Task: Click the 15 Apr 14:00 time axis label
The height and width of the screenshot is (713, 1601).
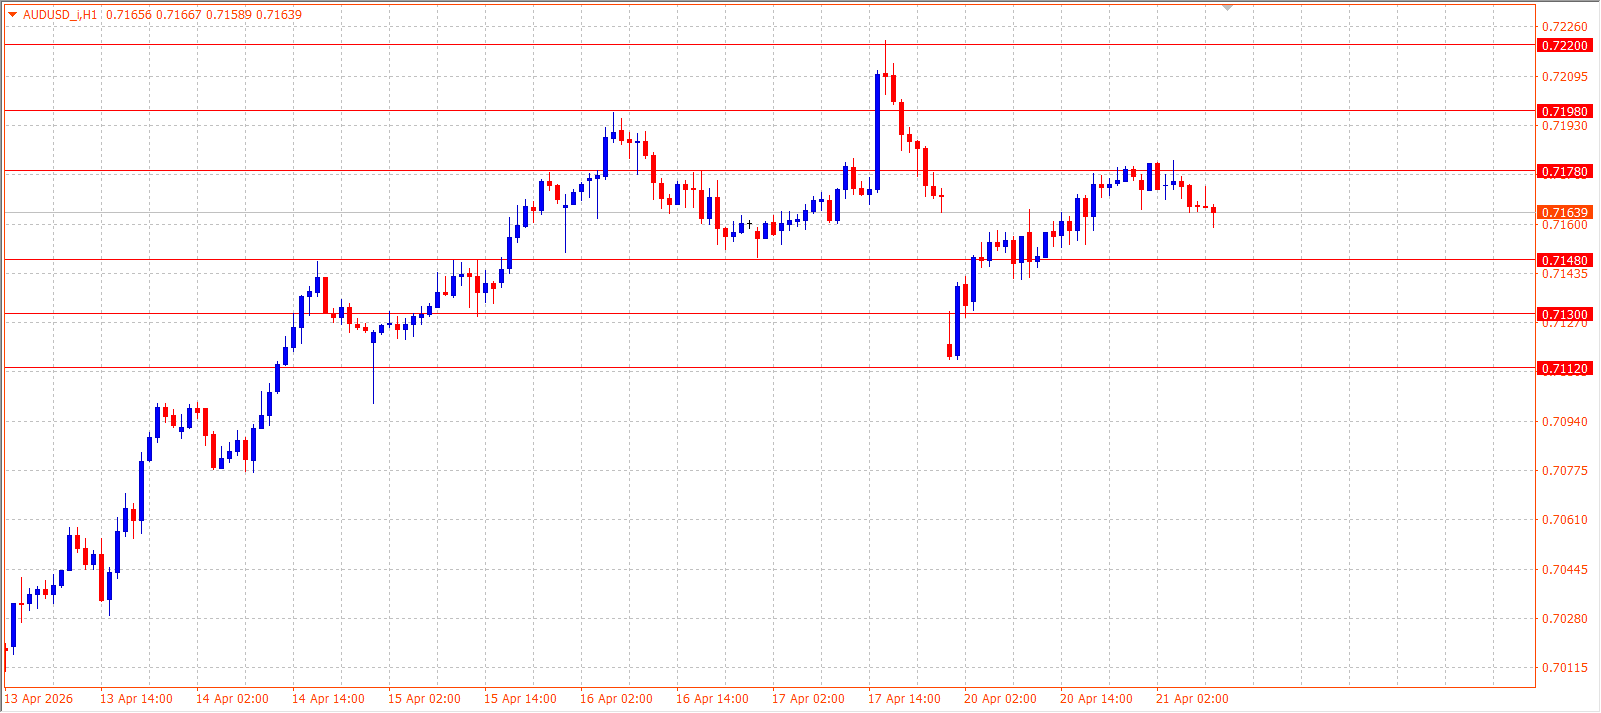Action: click(520, 699)
